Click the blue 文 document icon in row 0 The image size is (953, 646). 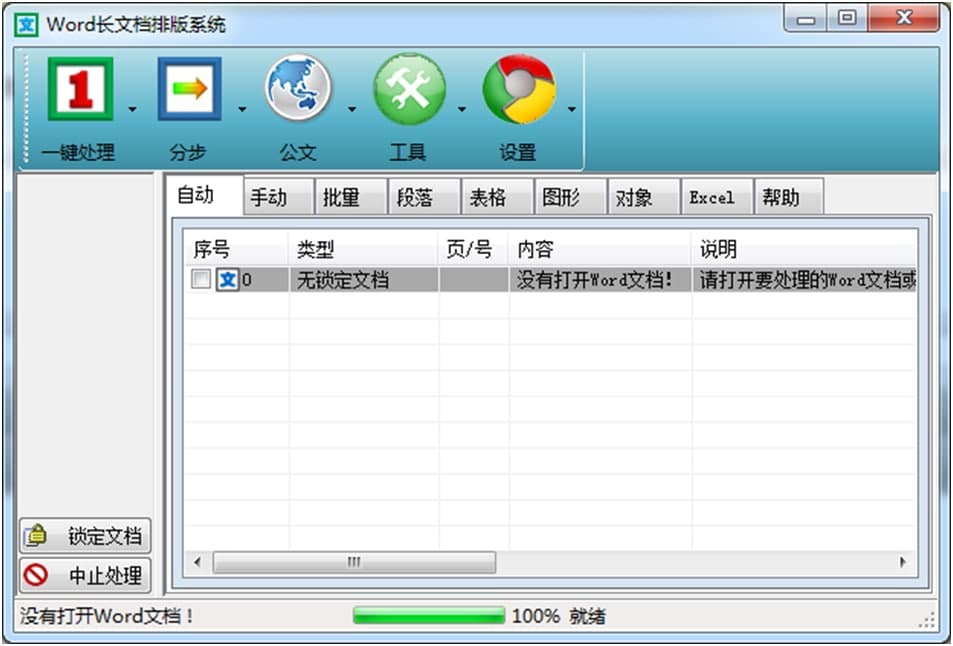tap(227, 280)
